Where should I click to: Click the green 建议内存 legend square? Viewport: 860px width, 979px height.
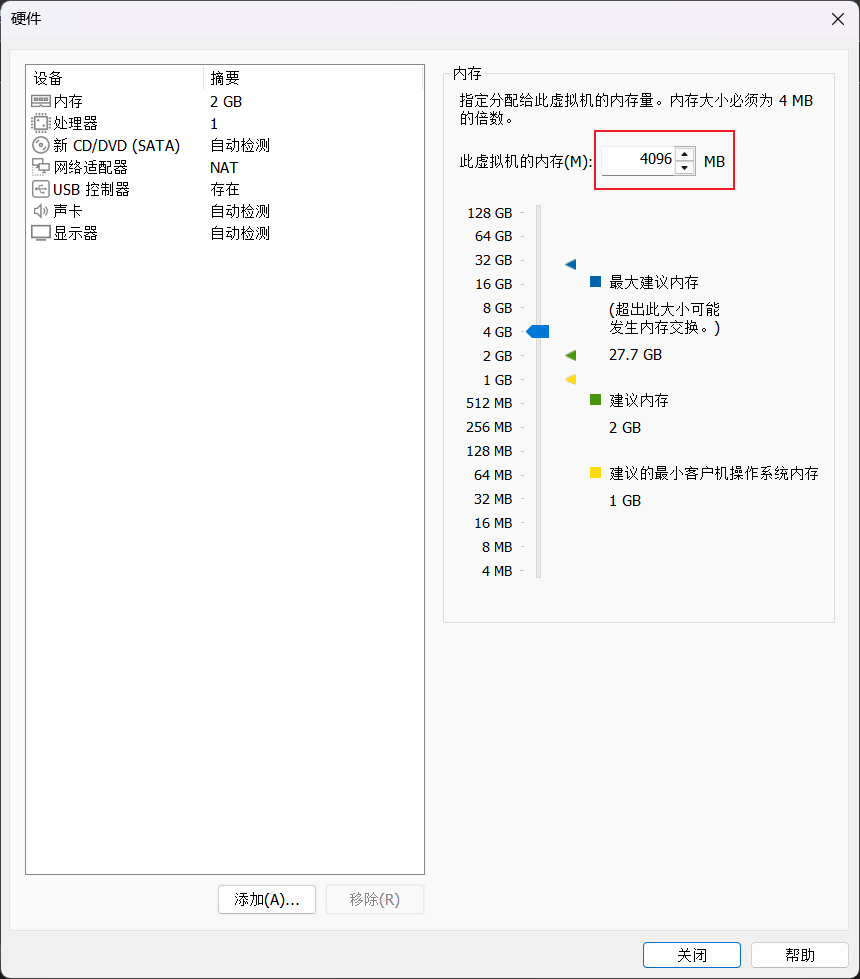(x=596, y=400)
